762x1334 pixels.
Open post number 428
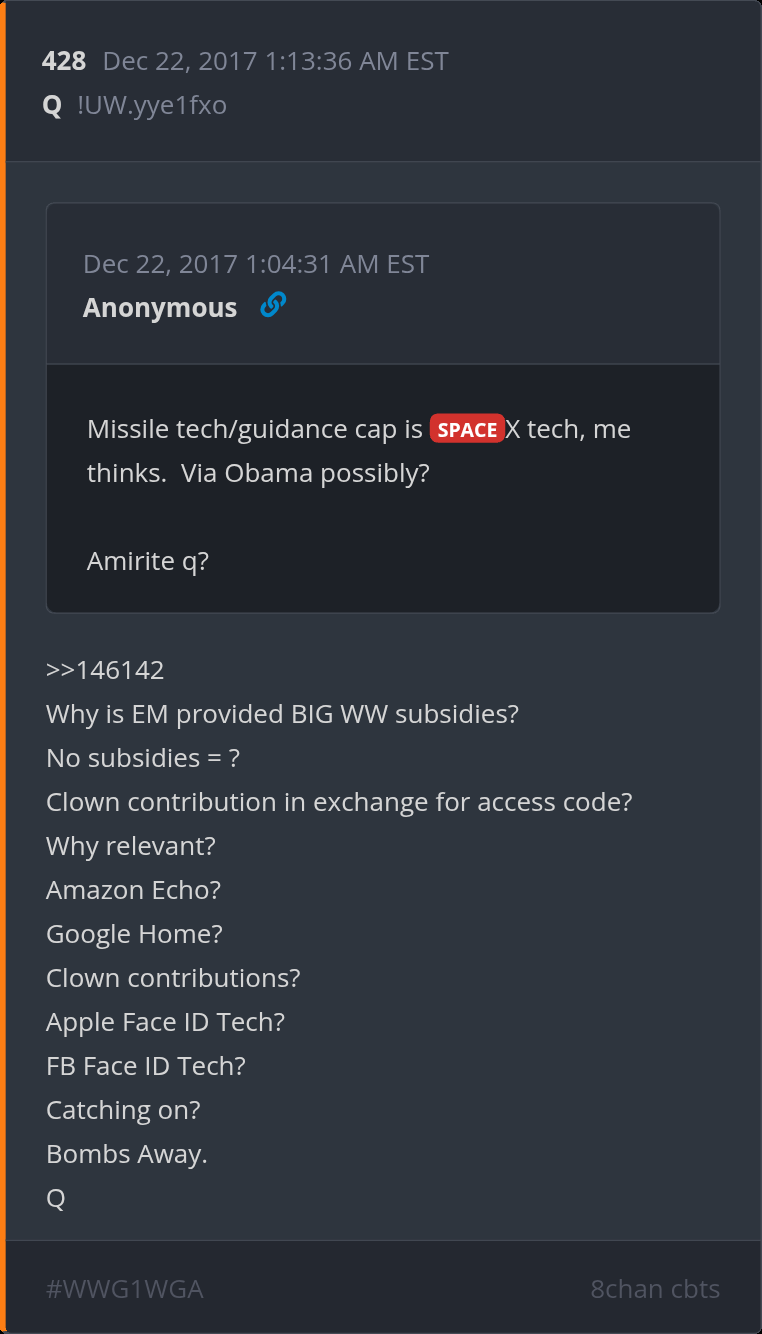pyautogui.click(x=64, y=61)
